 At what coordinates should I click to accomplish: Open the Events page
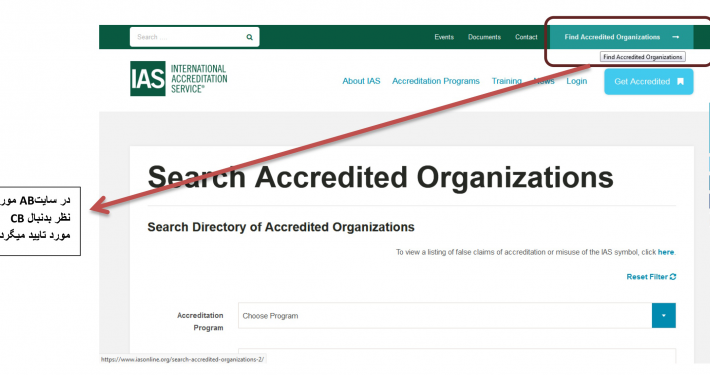coord(444,37)
